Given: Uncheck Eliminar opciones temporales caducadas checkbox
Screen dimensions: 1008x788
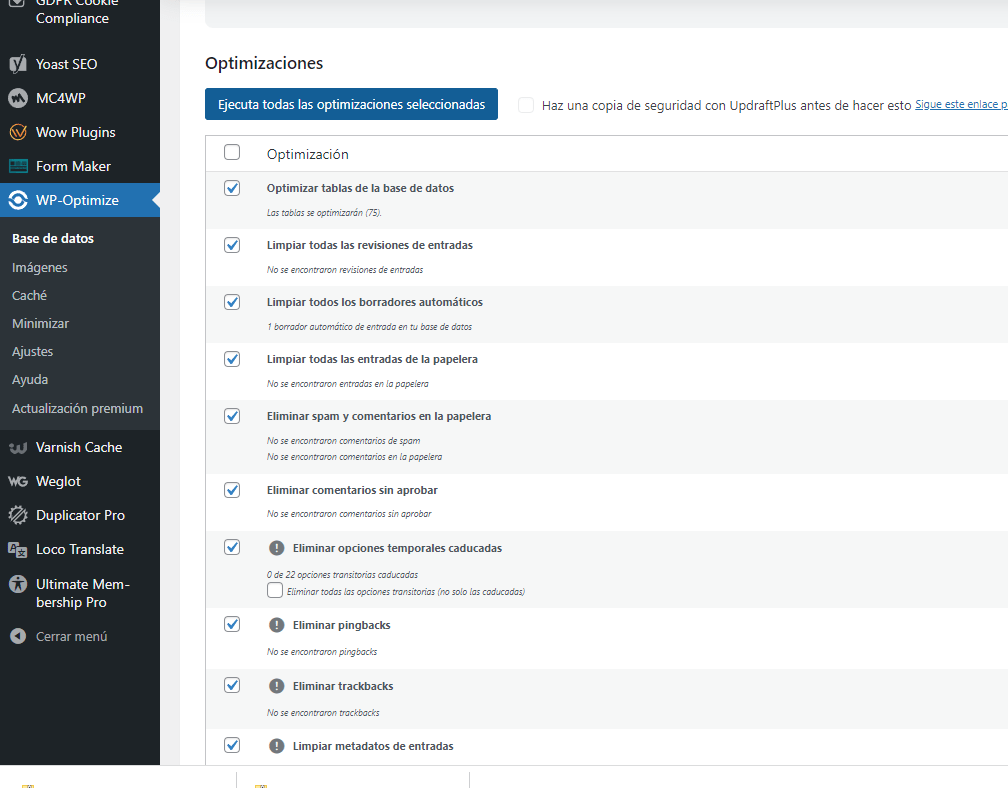Looking at the screenshot, I should pos(232,547).
